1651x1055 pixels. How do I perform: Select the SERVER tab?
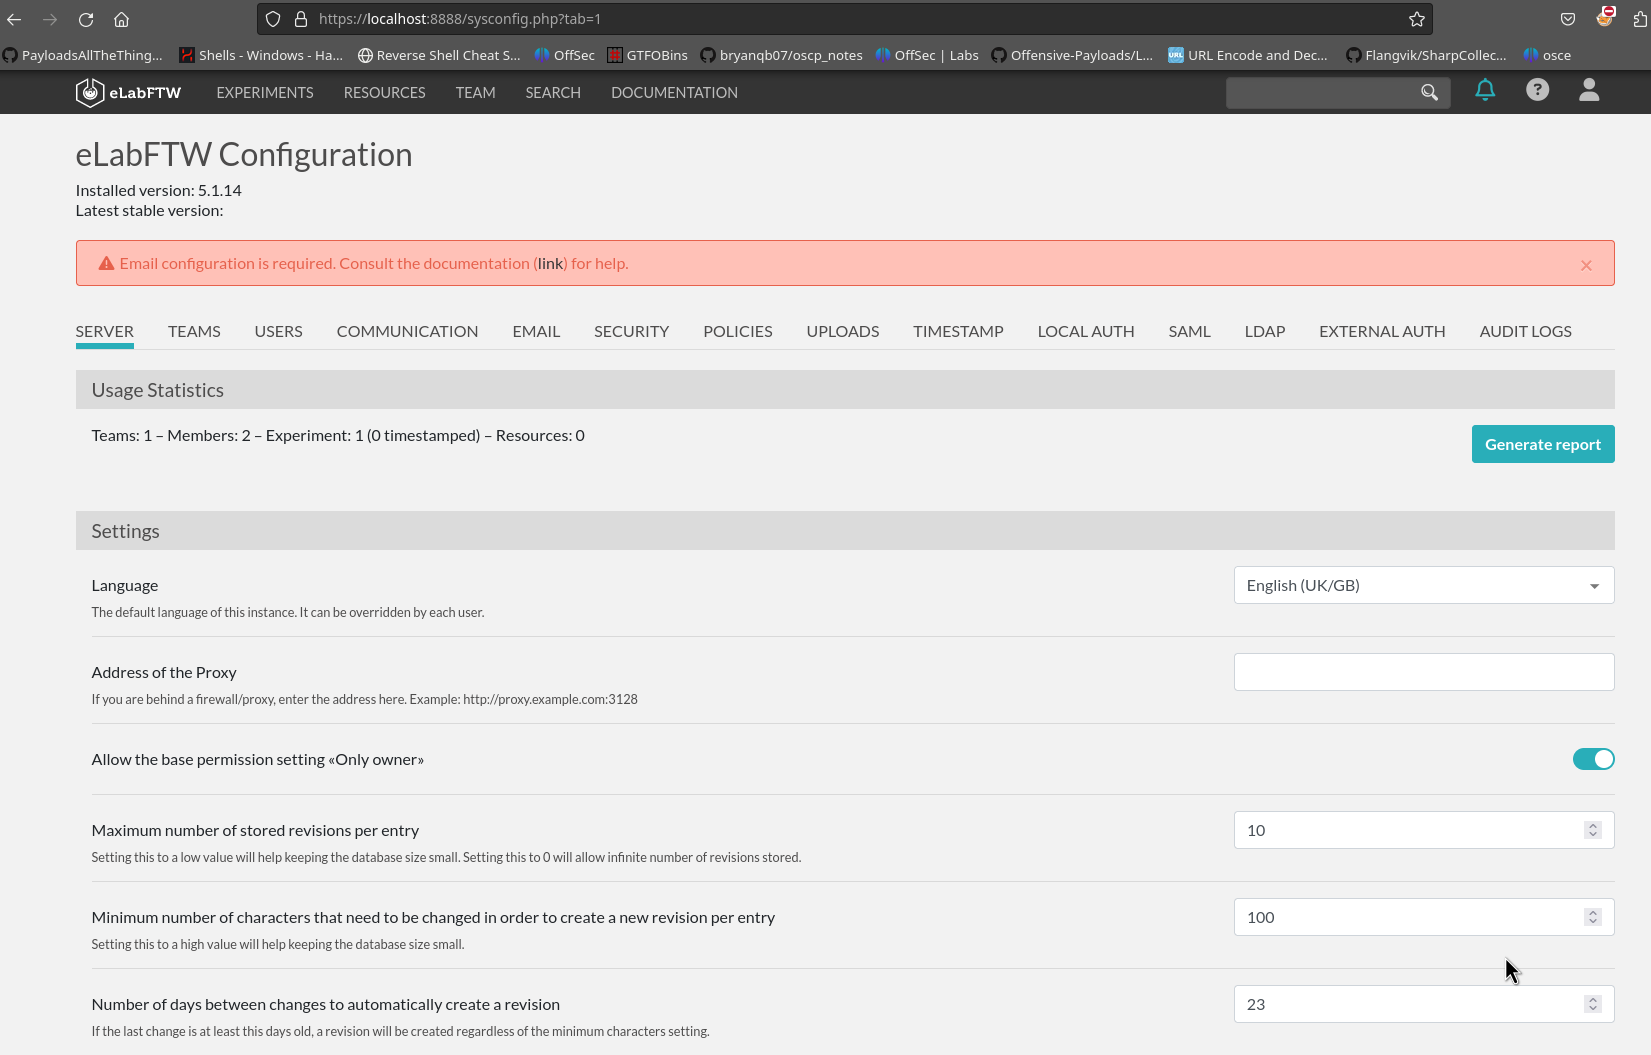pos(104,331)
